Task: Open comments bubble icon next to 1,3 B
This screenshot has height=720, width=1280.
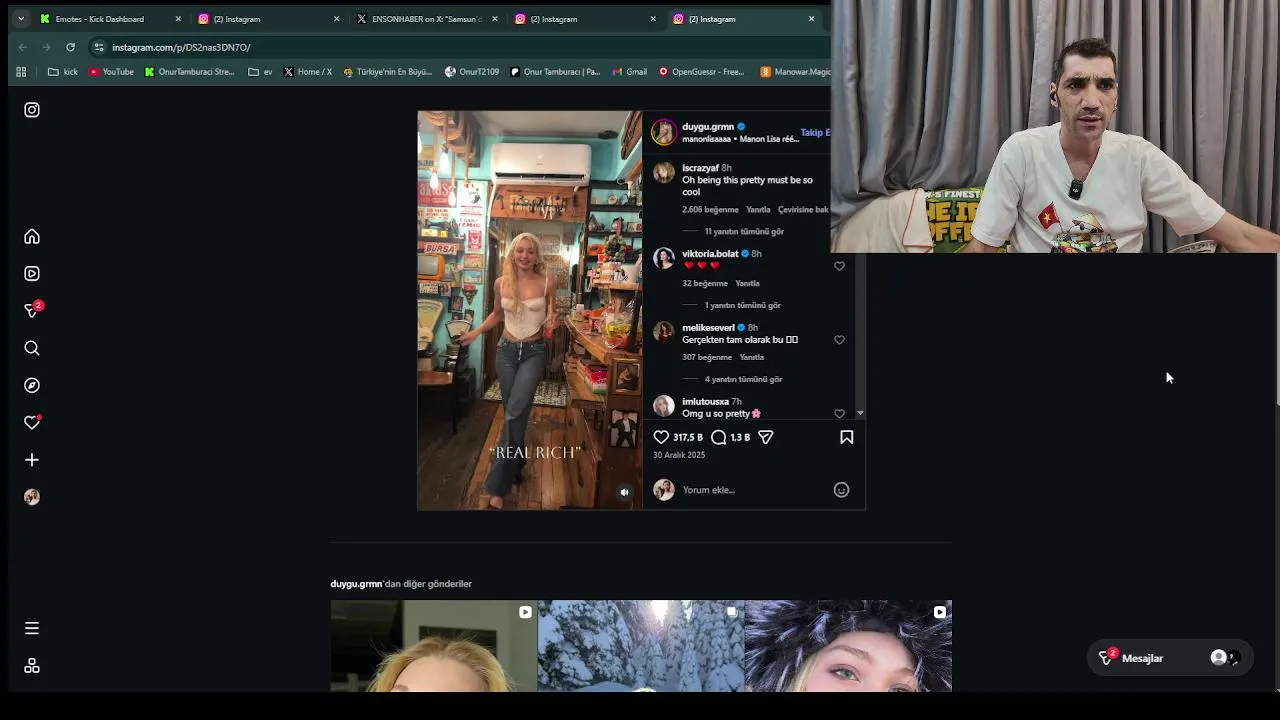Action: [x=718, y=437]
